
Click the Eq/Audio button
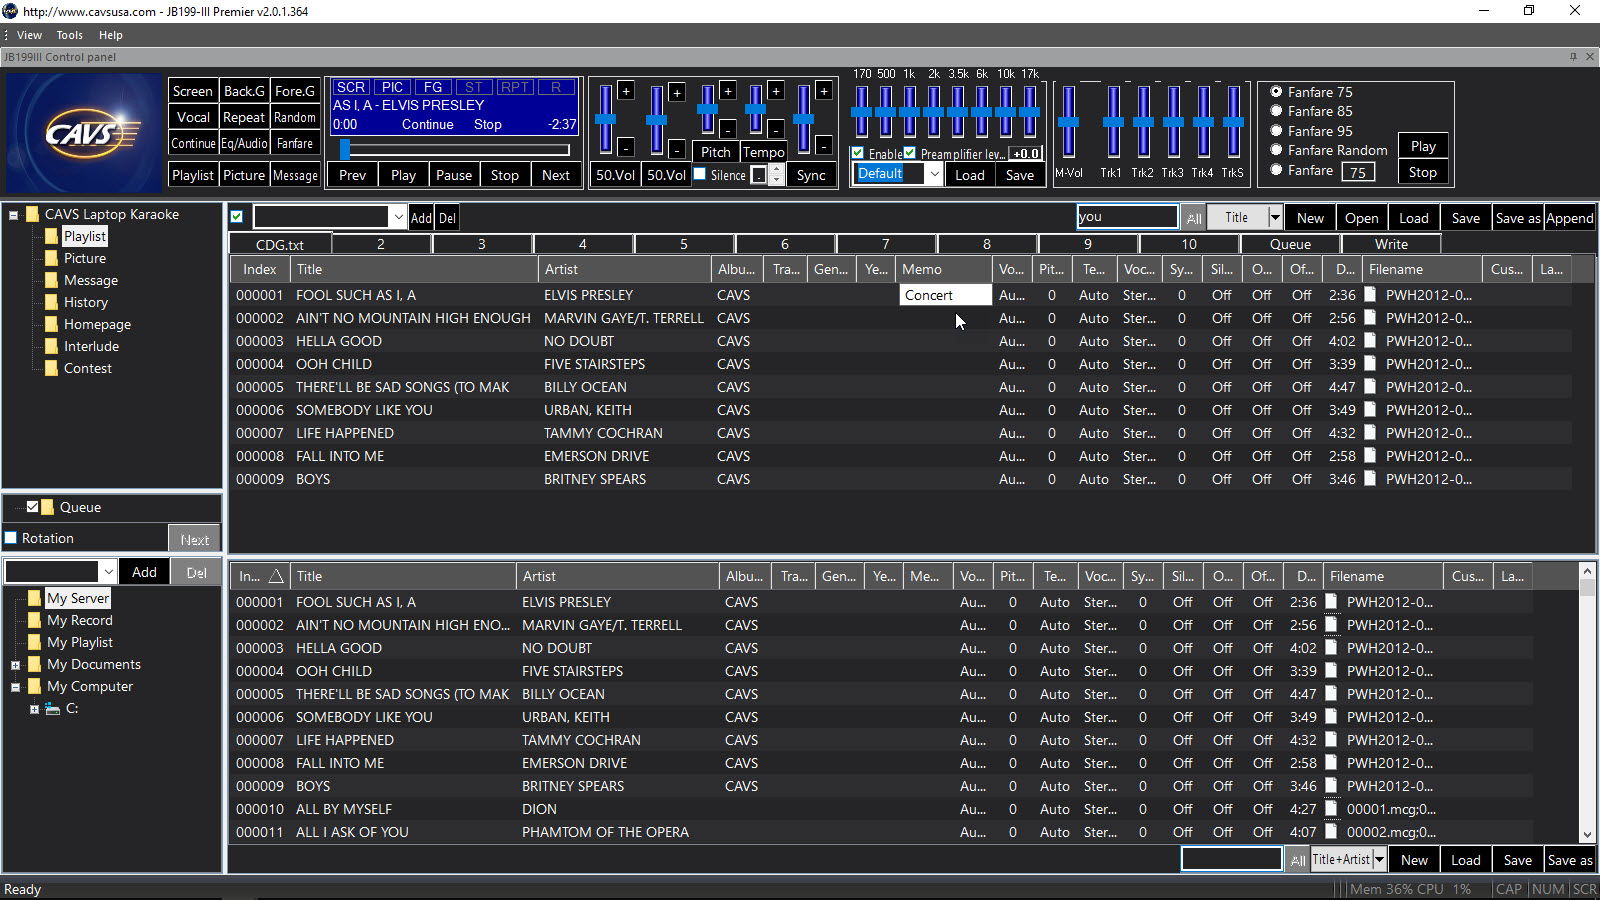point(244,143)
